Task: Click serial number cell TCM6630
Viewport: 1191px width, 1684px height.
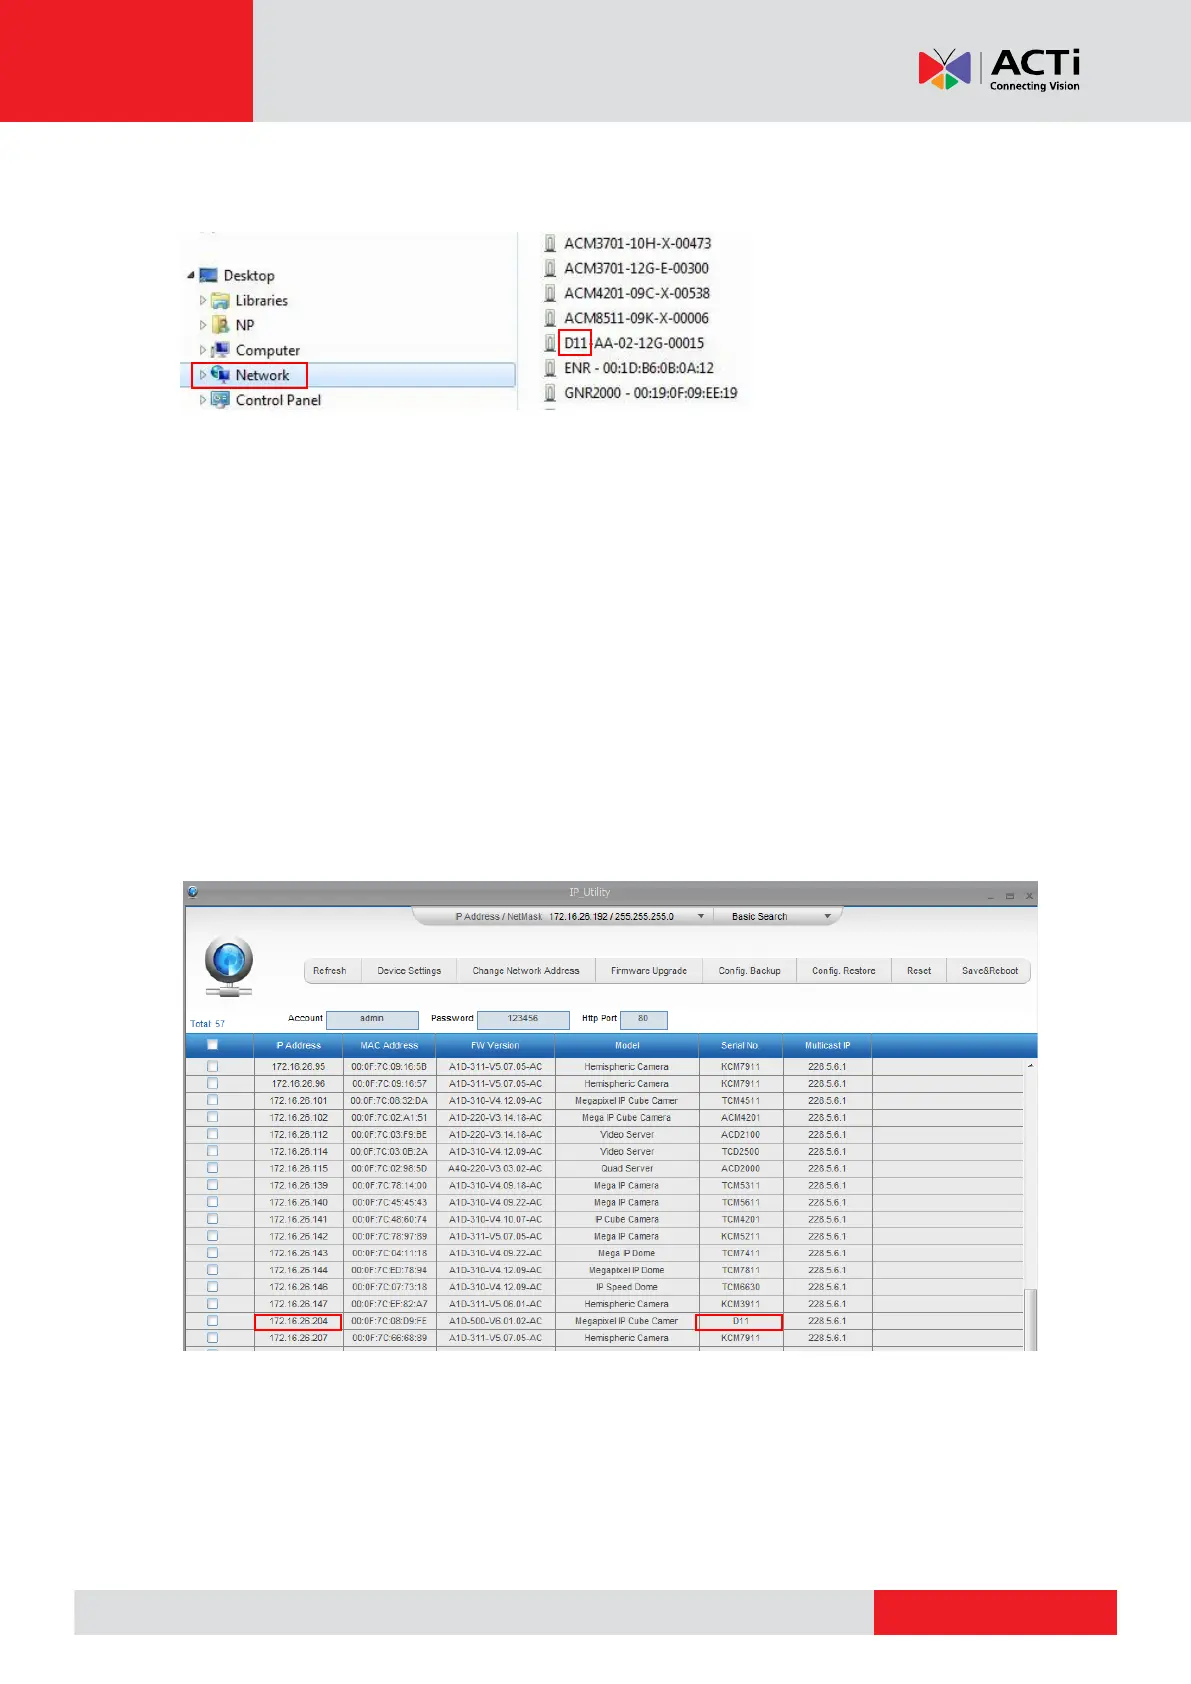Action: [x=741, y=1287]
